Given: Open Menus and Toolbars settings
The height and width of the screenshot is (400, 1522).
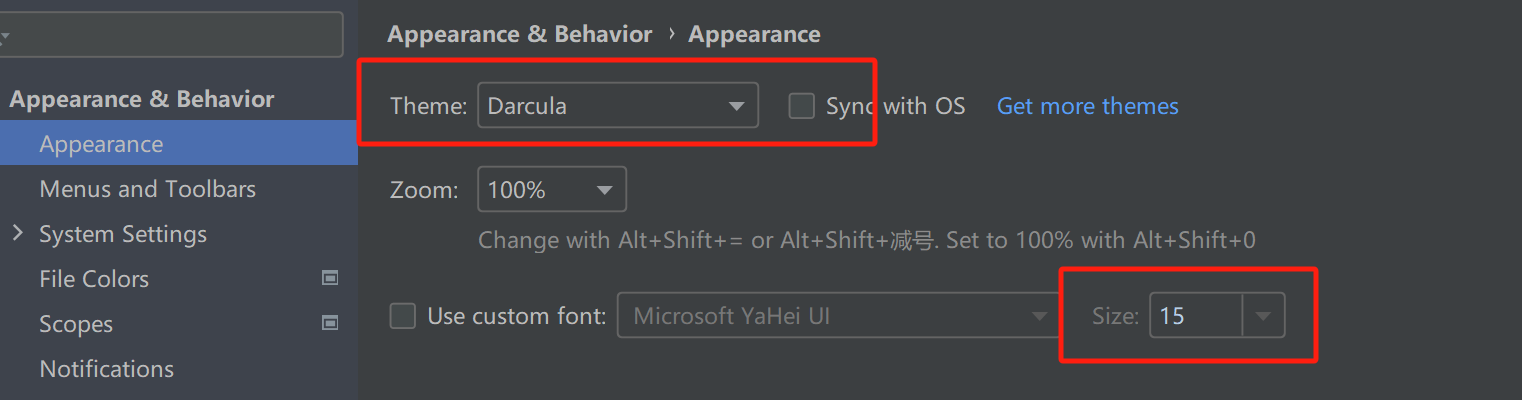Looking at the screenshot, I should pyautogui.click(x=147, y=189).
